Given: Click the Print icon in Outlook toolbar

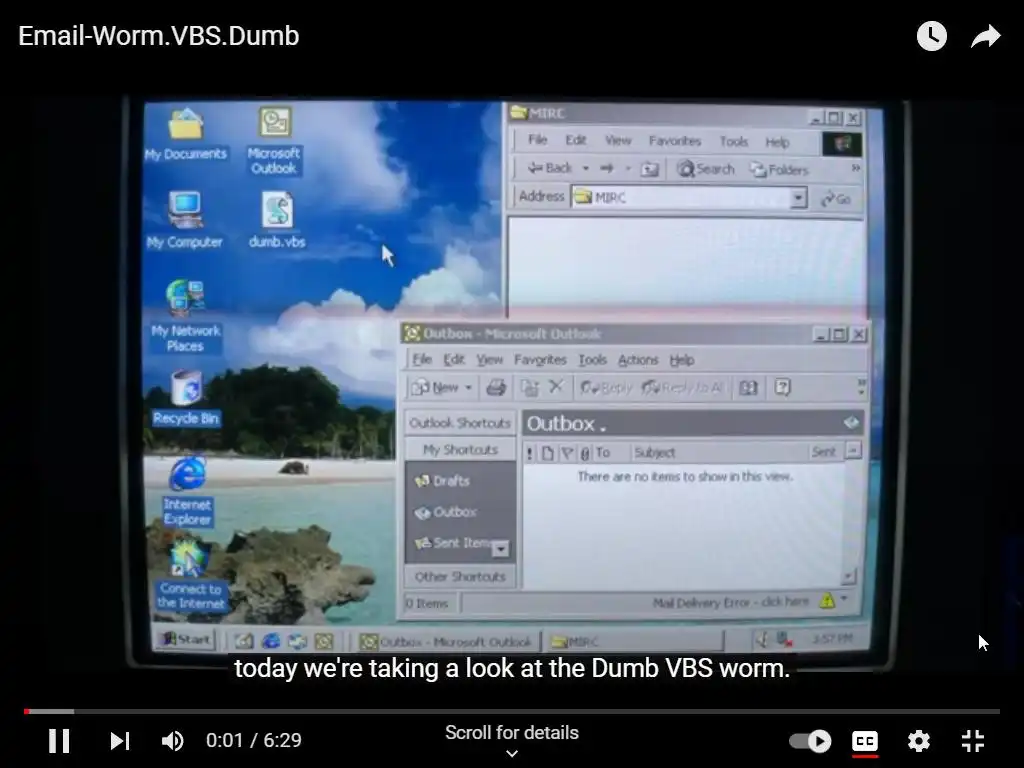Looking at the screenshot, I should [496, 388].
